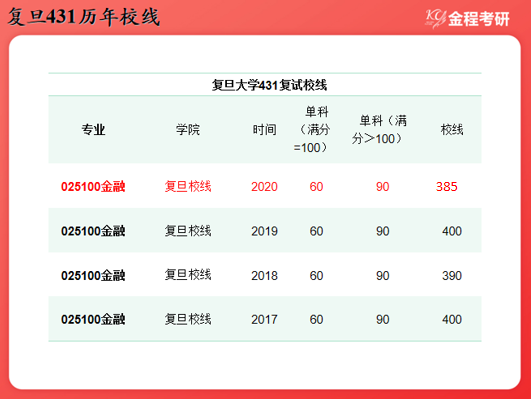Click the 90 value in the 2019 row
This screenshot has height=399, width=531.
point(383,231)
